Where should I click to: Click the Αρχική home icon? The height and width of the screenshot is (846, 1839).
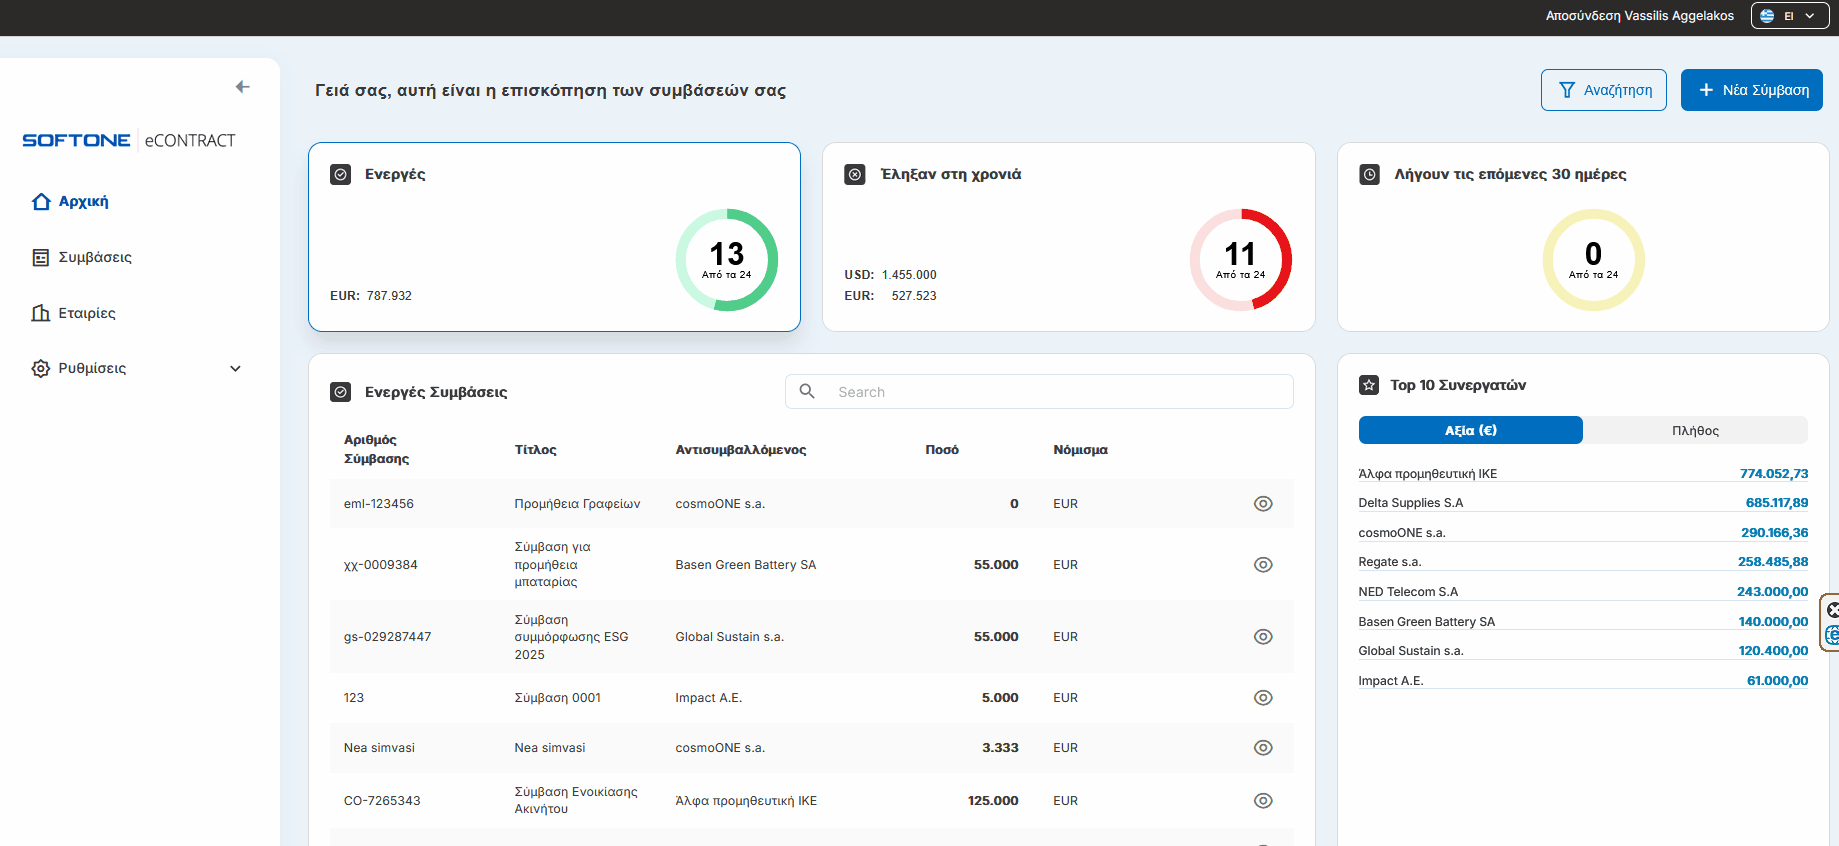click(x=41, y=202)
